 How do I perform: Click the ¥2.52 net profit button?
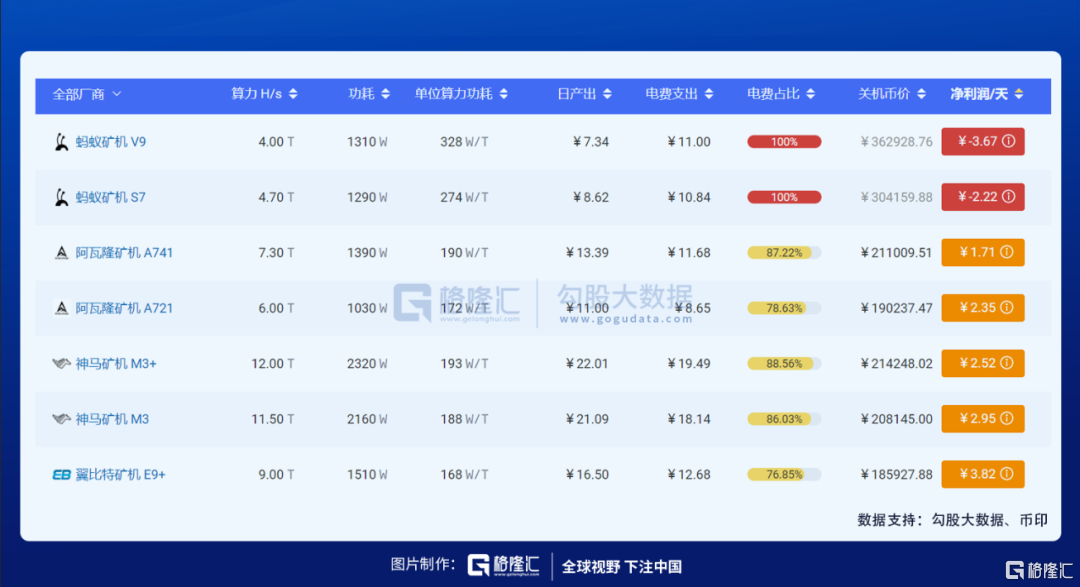pyautogui.click(x=983, y=363)
